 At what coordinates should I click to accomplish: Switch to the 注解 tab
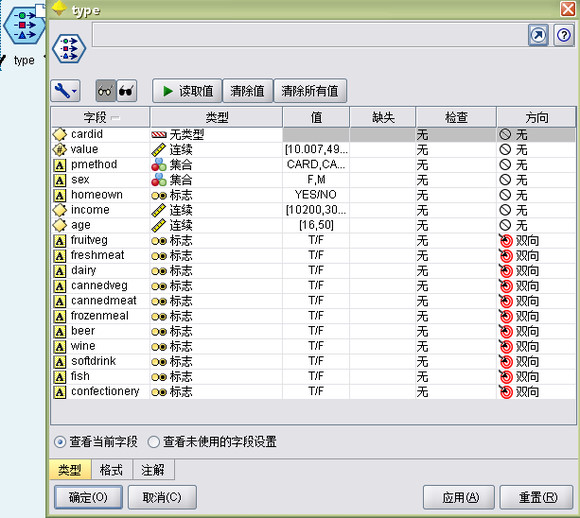click(x=153, y=470)
